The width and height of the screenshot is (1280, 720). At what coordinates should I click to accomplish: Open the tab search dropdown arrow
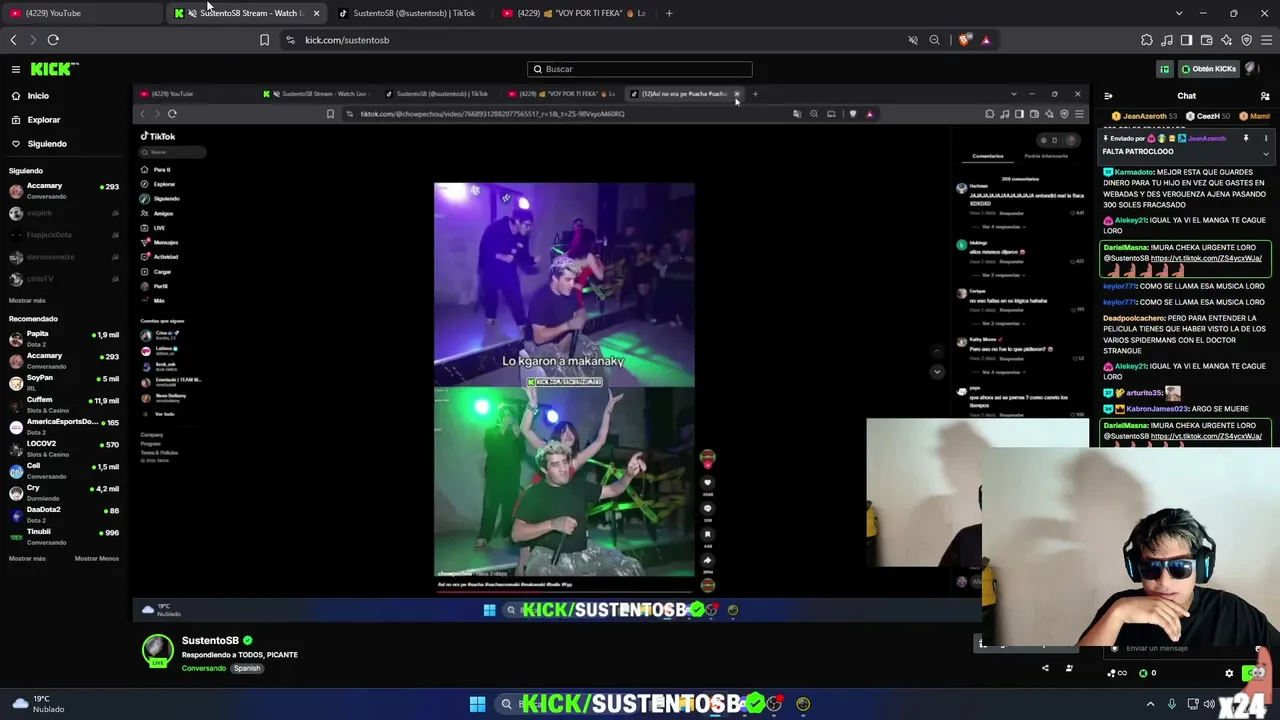pos(1179,13)
